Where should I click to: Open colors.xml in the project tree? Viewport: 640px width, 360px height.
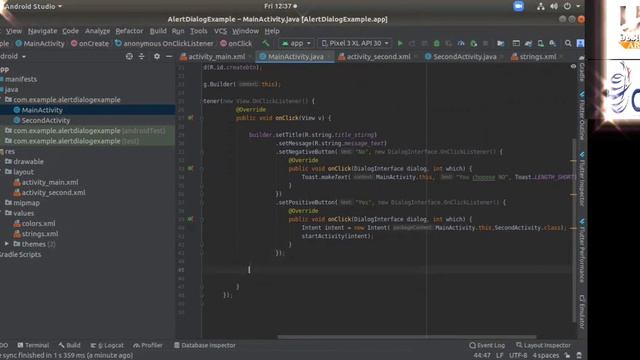tap(35, 223)
